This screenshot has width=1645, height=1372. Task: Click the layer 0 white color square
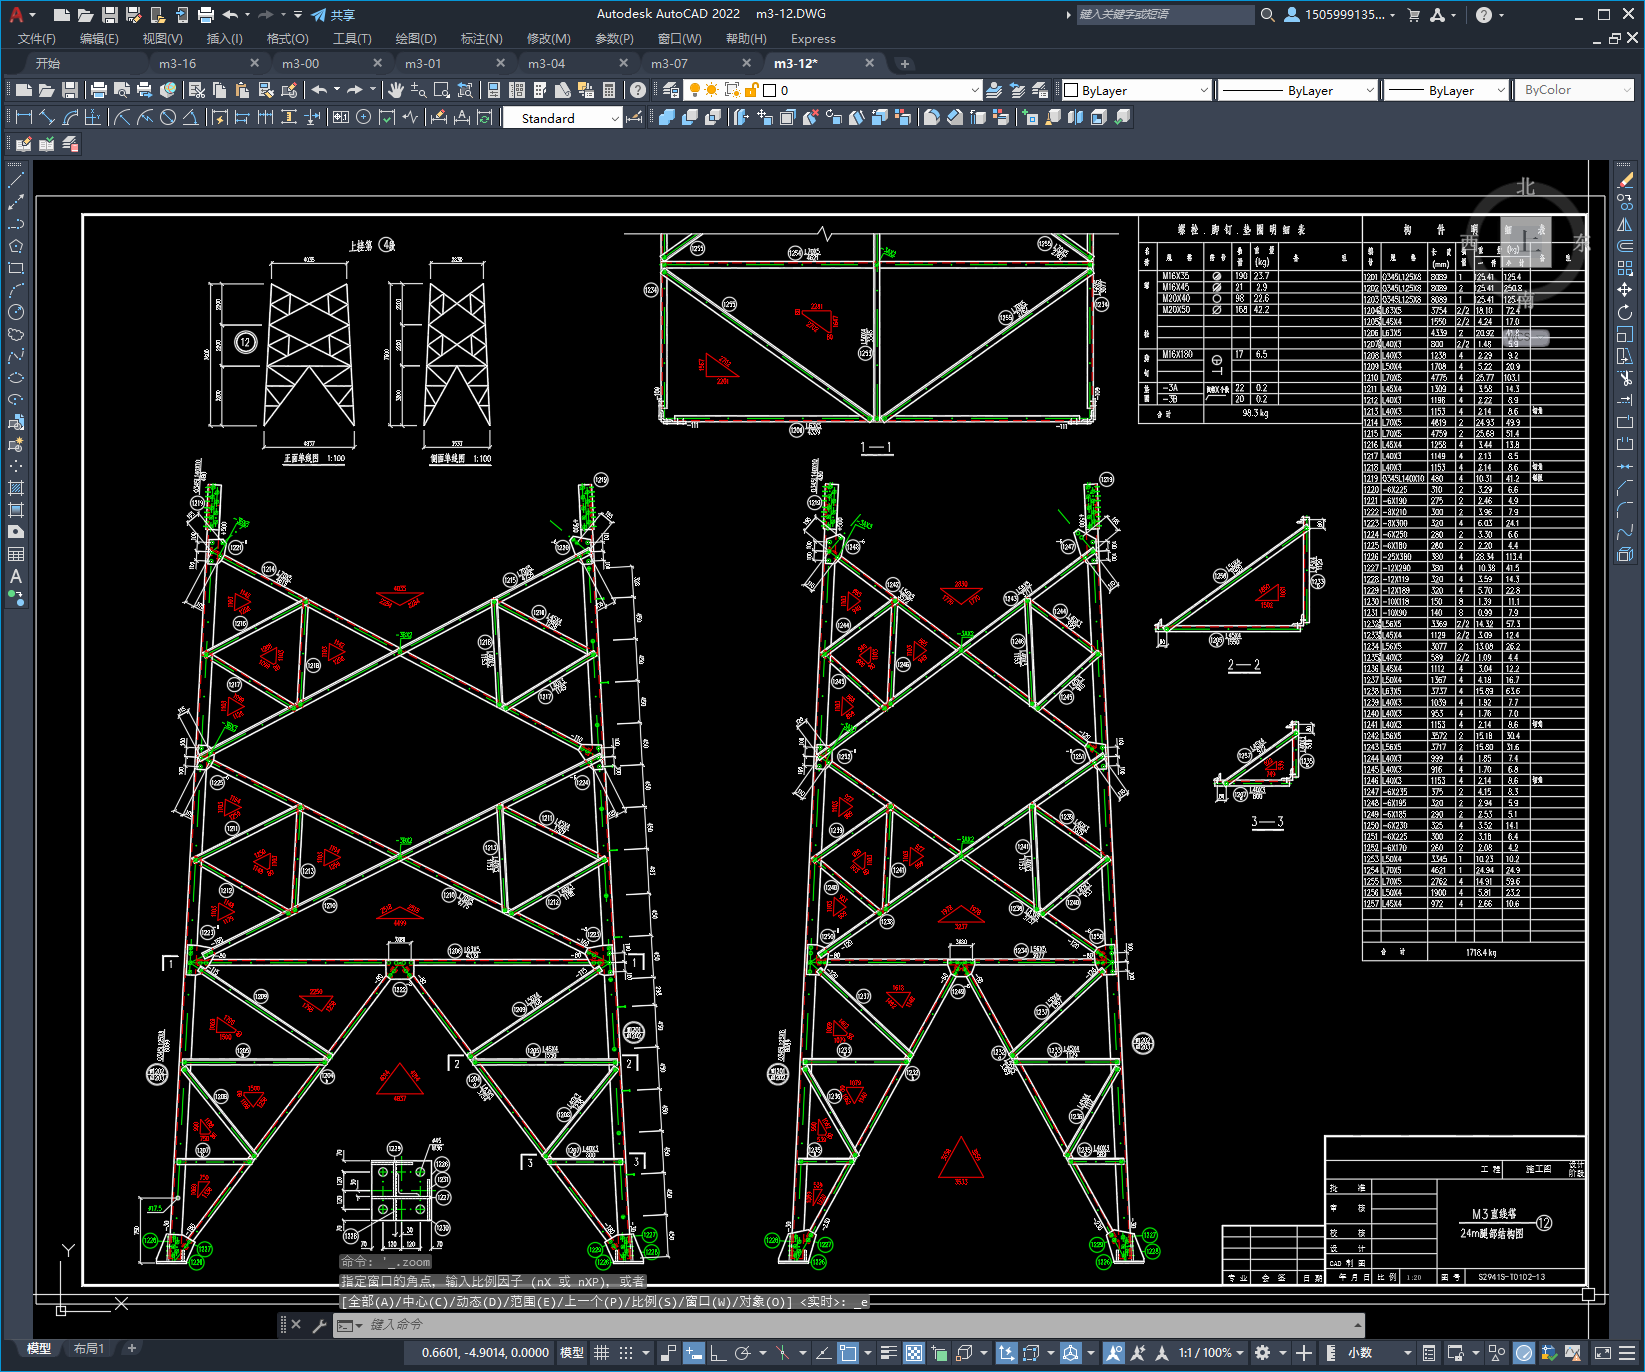click(770, 90)
